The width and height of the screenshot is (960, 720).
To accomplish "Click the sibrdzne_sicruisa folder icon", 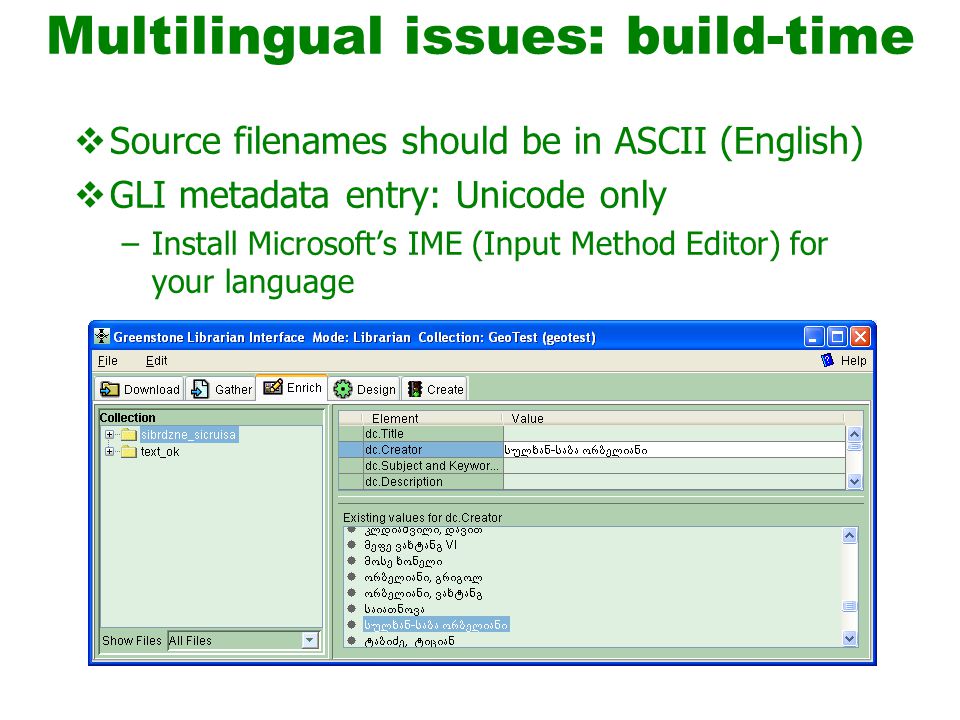I will (129, 435).
